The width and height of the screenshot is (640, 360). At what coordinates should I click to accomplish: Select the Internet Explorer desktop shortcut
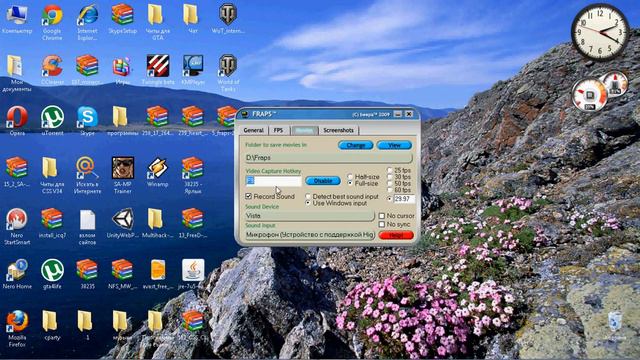pos(87,22)
